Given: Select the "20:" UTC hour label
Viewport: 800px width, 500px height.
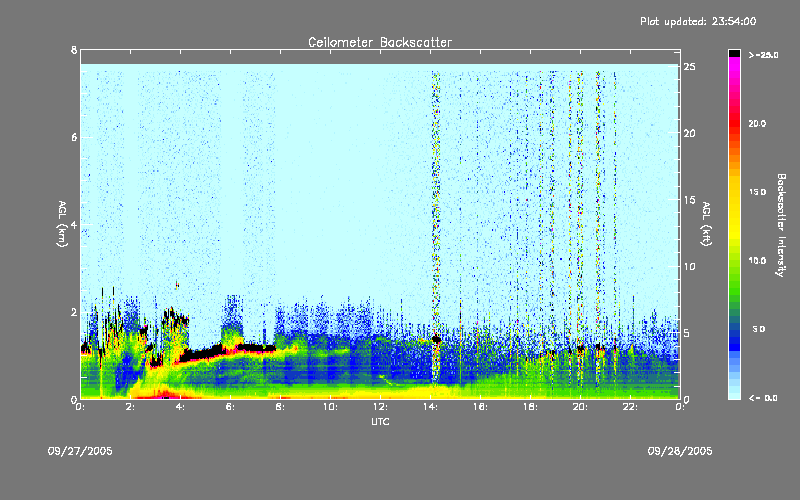Looking at the screenshot, I should click(580, 407).
